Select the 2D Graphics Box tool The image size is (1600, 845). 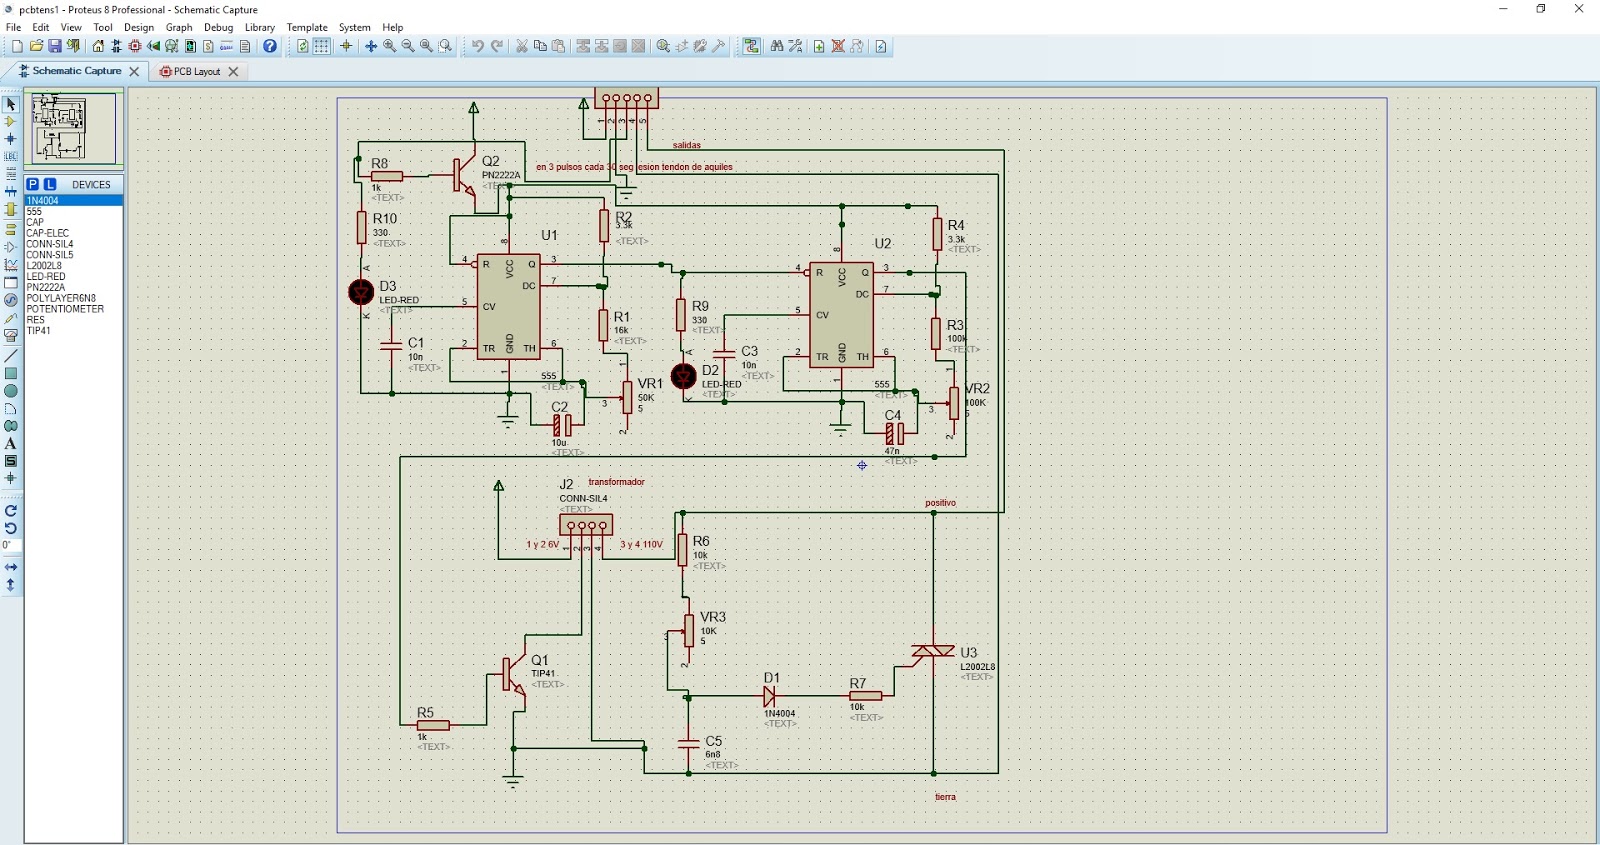[11, 373]
